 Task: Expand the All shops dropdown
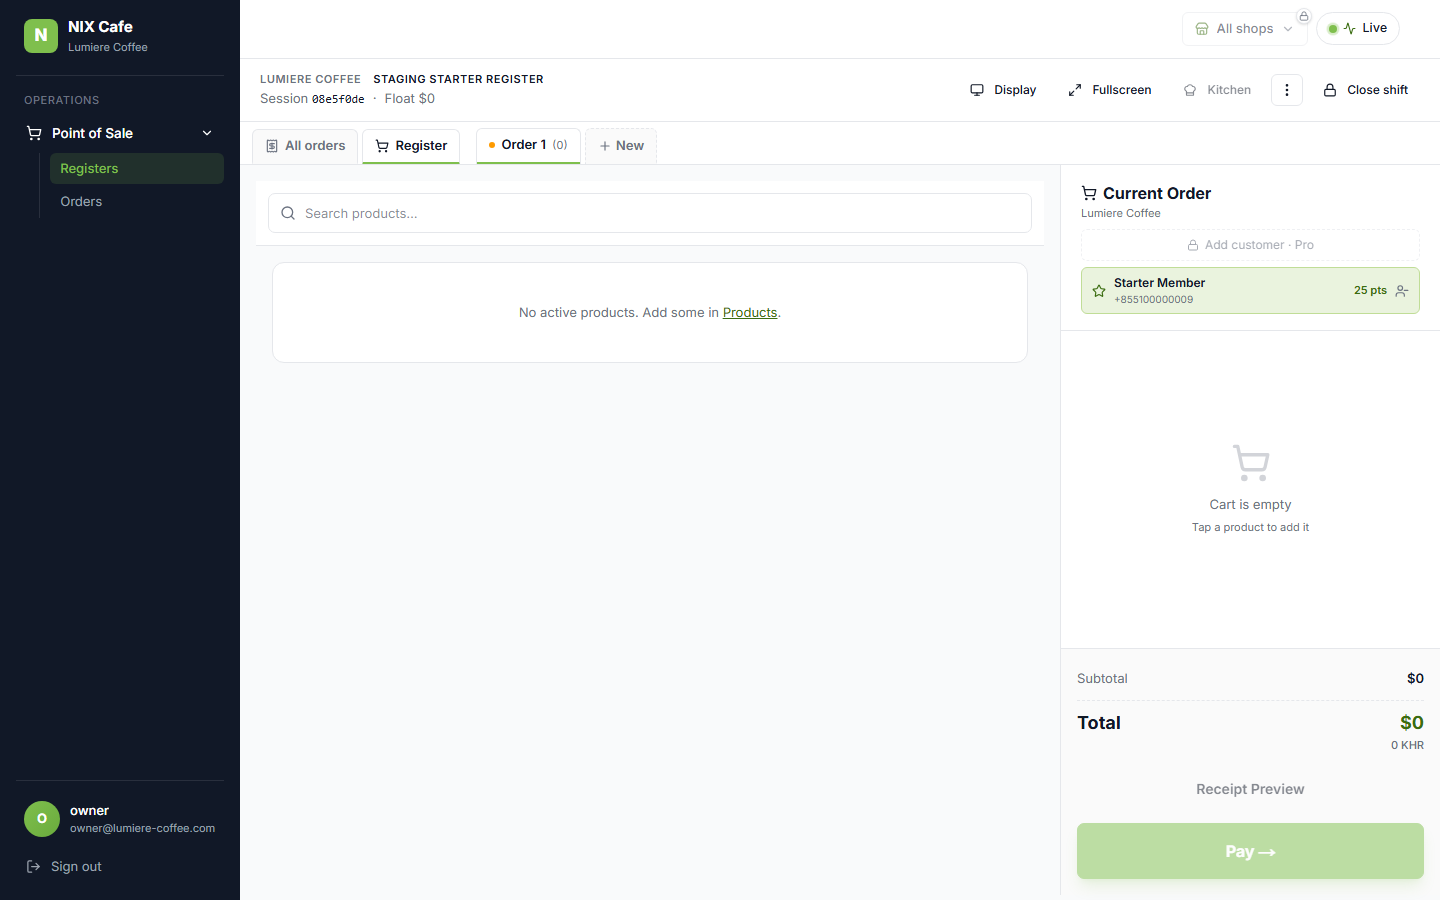(1244, 29)
